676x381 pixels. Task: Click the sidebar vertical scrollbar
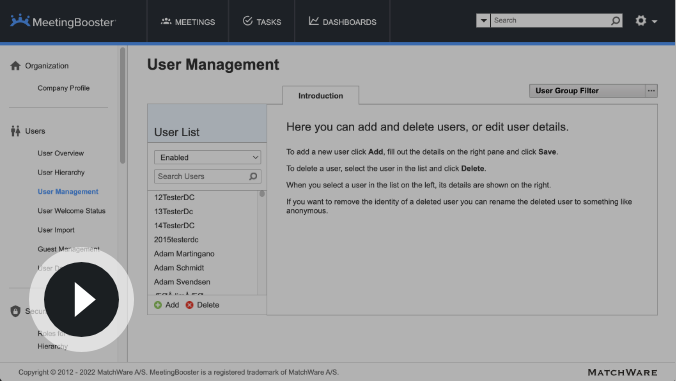tap(123, 106)
